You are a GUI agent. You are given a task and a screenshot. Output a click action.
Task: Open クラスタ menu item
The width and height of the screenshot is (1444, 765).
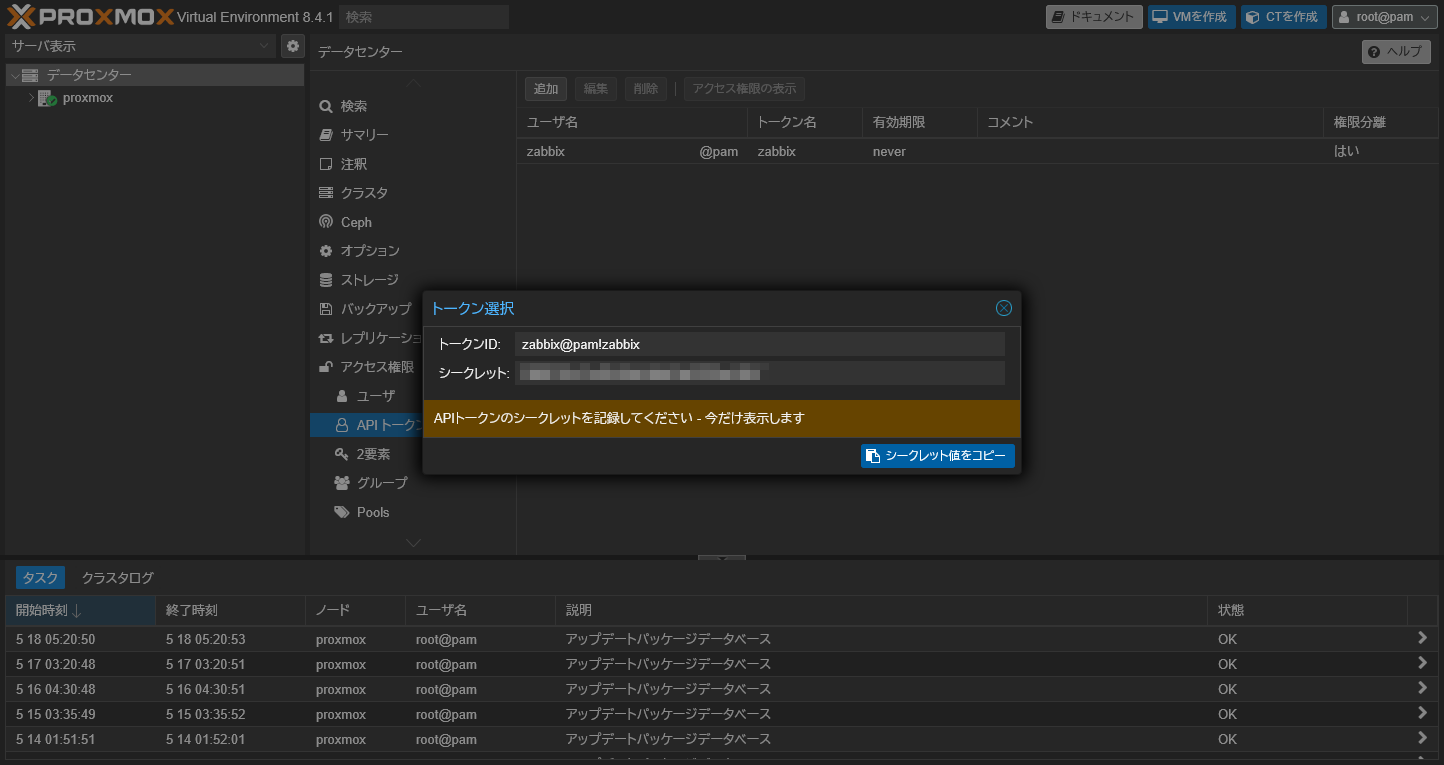[364, 193]
